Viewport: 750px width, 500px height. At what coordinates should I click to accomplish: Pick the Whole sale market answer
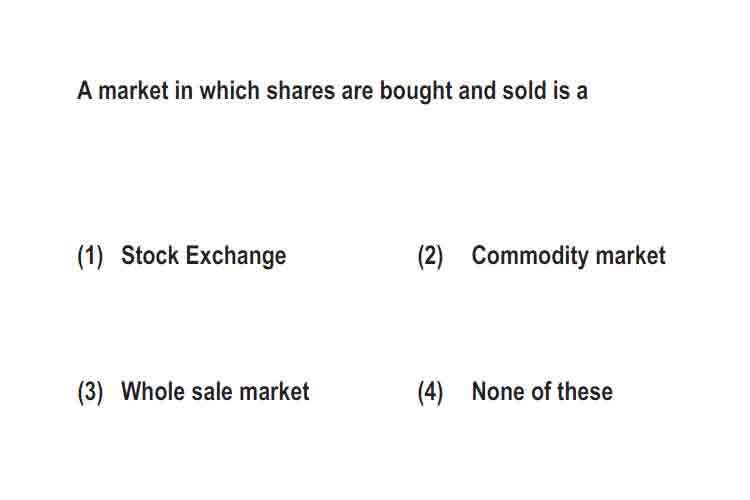(x=215, y=391)
